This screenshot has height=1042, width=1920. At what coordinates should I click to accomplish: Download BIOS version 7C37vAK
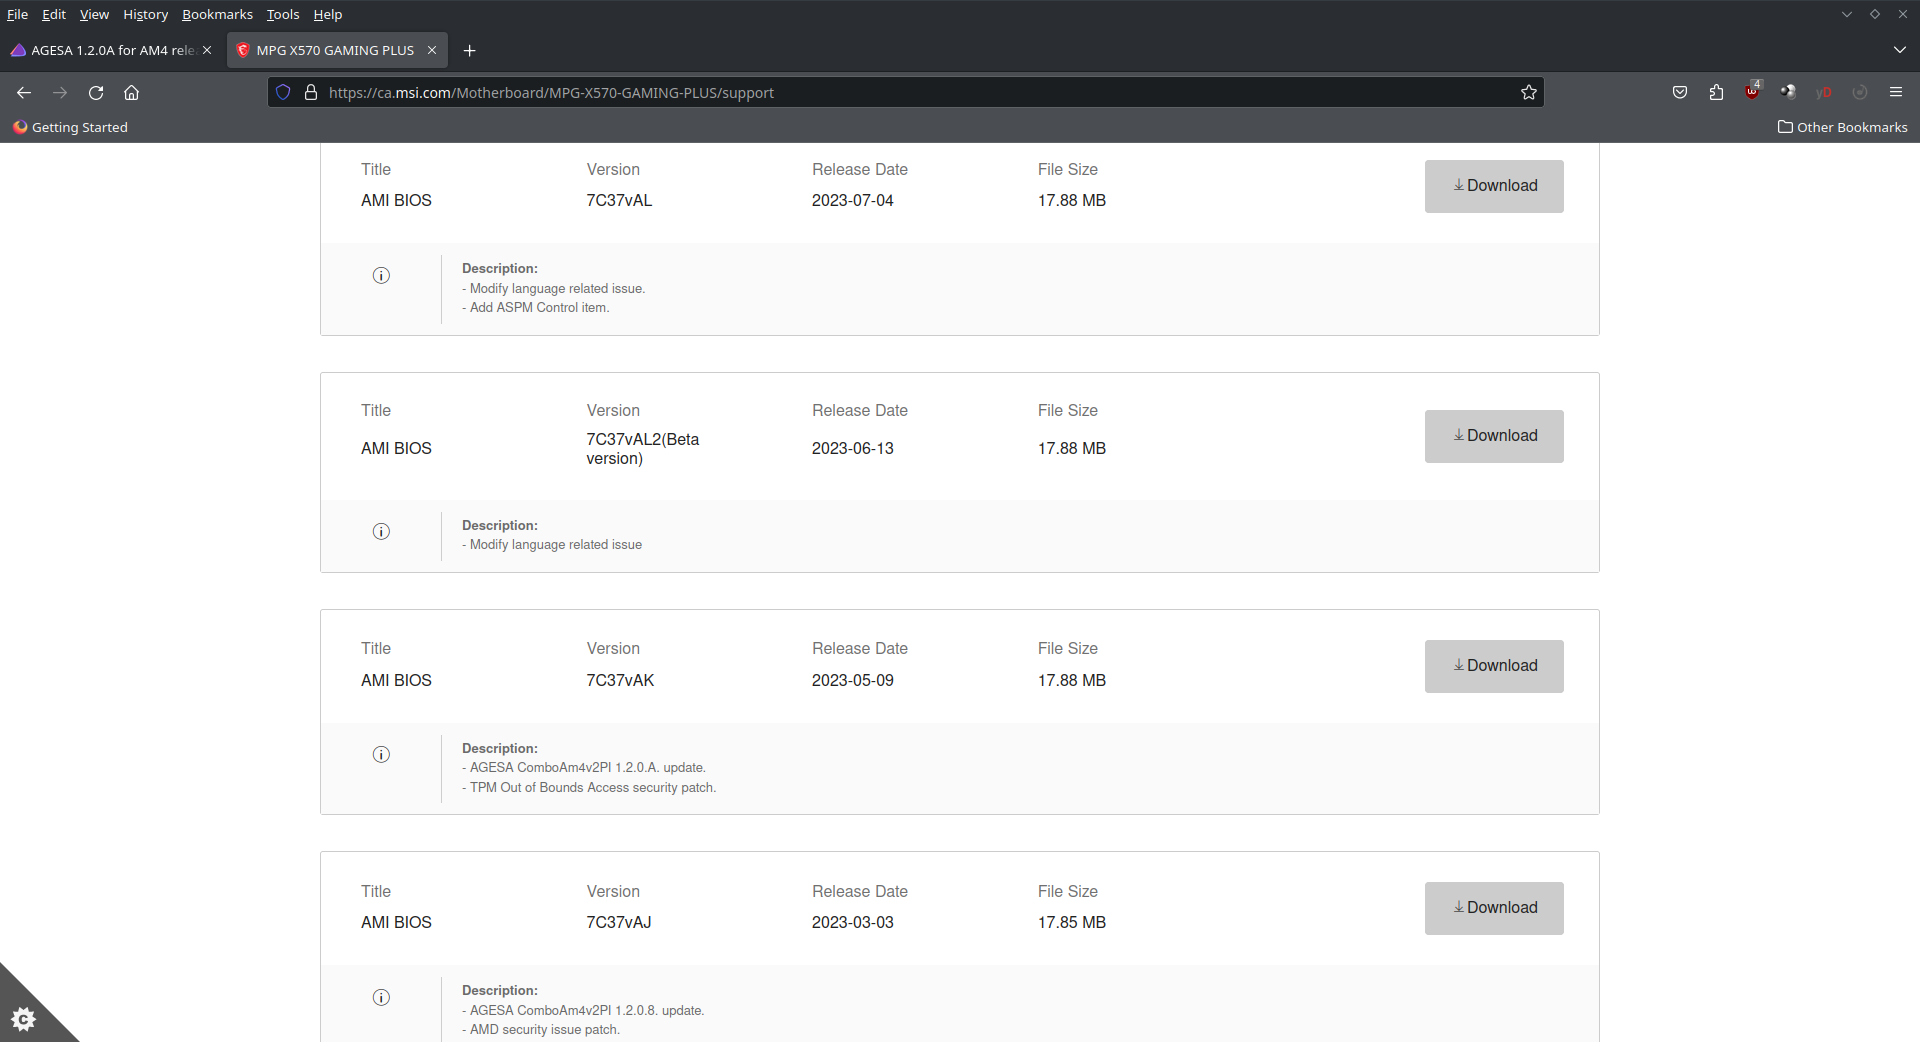(x=1494, y=666)
